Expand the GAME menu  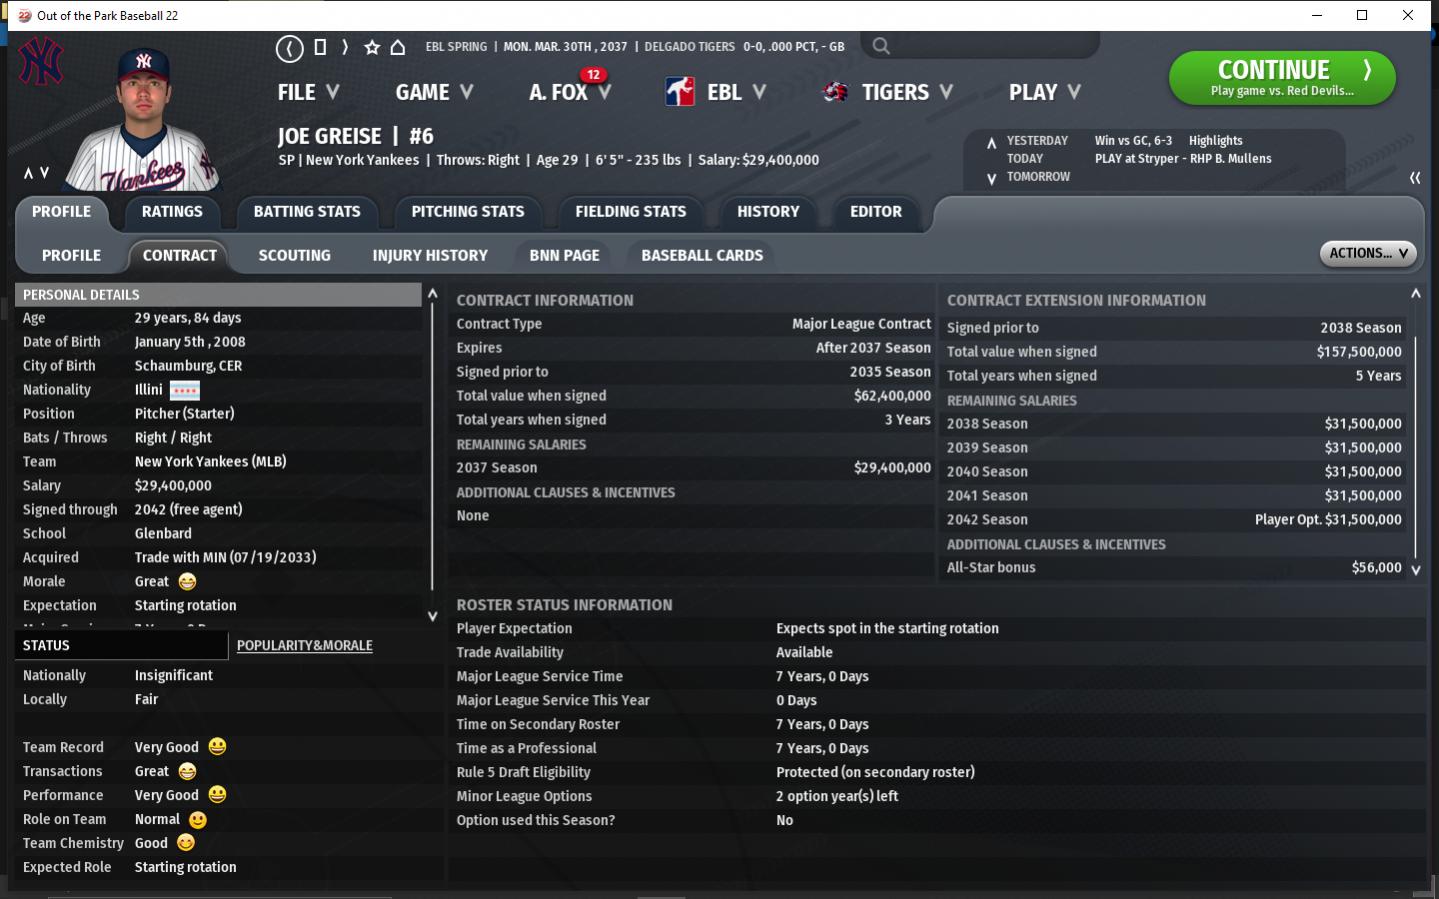click(434, 92)
